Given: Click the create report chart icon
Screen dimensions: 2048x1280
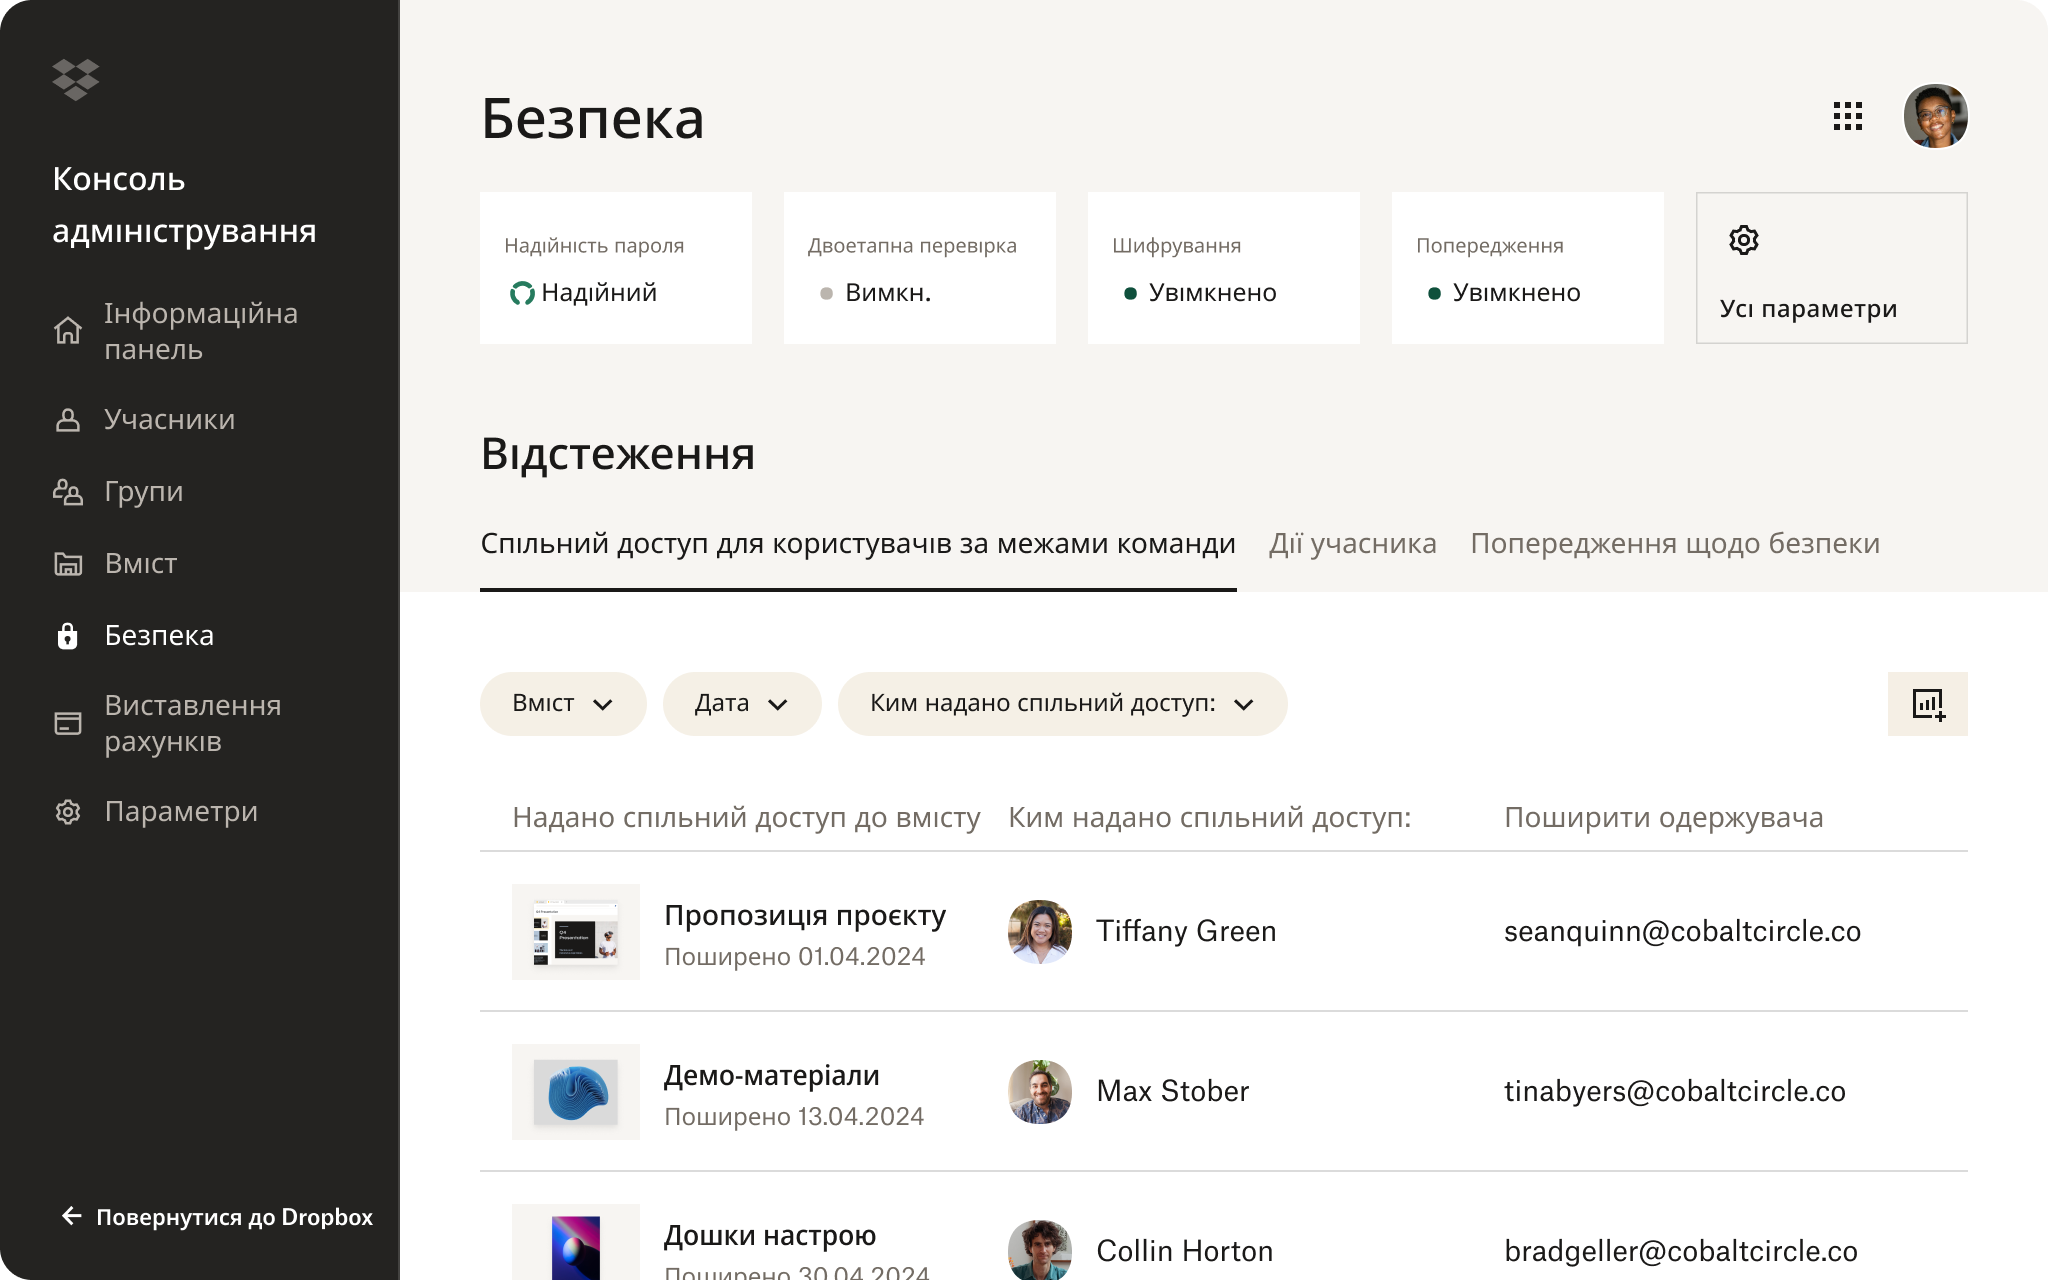Looking at the screenshot, I should (1927, 704).
